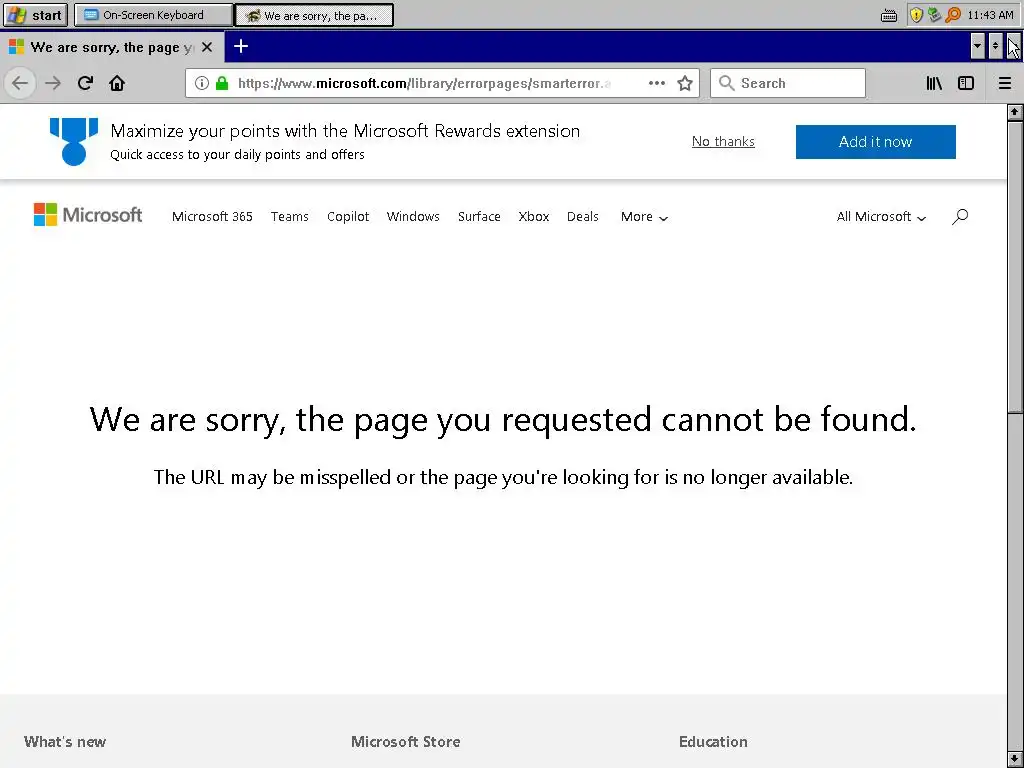This screenshot has width=1024, height=768.
Task: Open the Library icon in toolbar
Action: click(934, 83)
